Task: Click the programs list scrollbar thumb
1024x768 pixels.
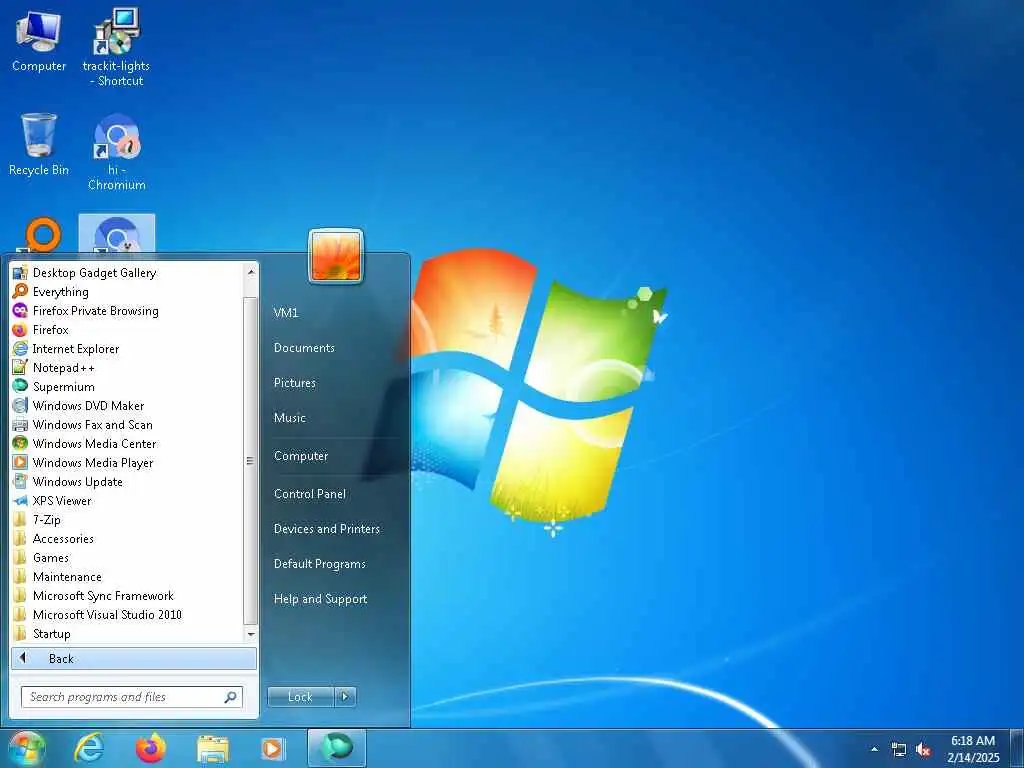Action: tap(251, 460)
